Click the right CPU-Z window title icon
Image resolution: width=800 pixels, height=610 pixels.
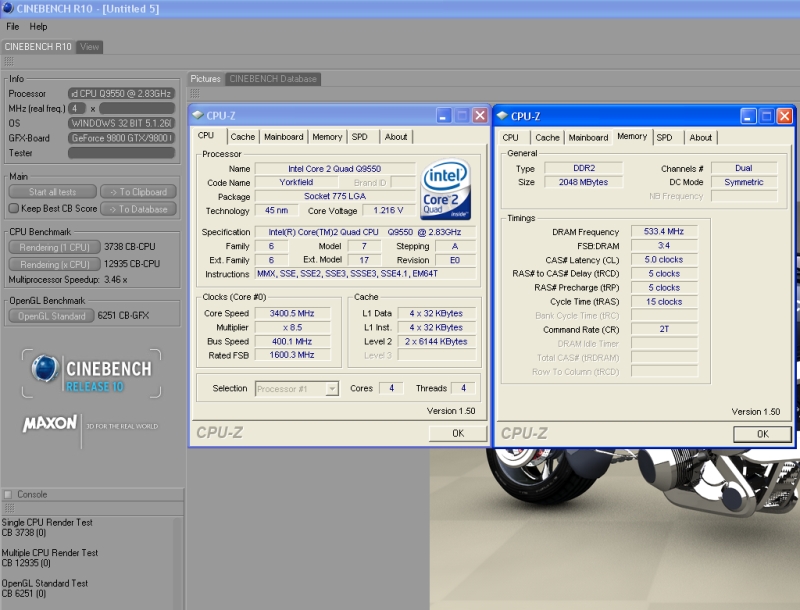(x=503, y=116)
